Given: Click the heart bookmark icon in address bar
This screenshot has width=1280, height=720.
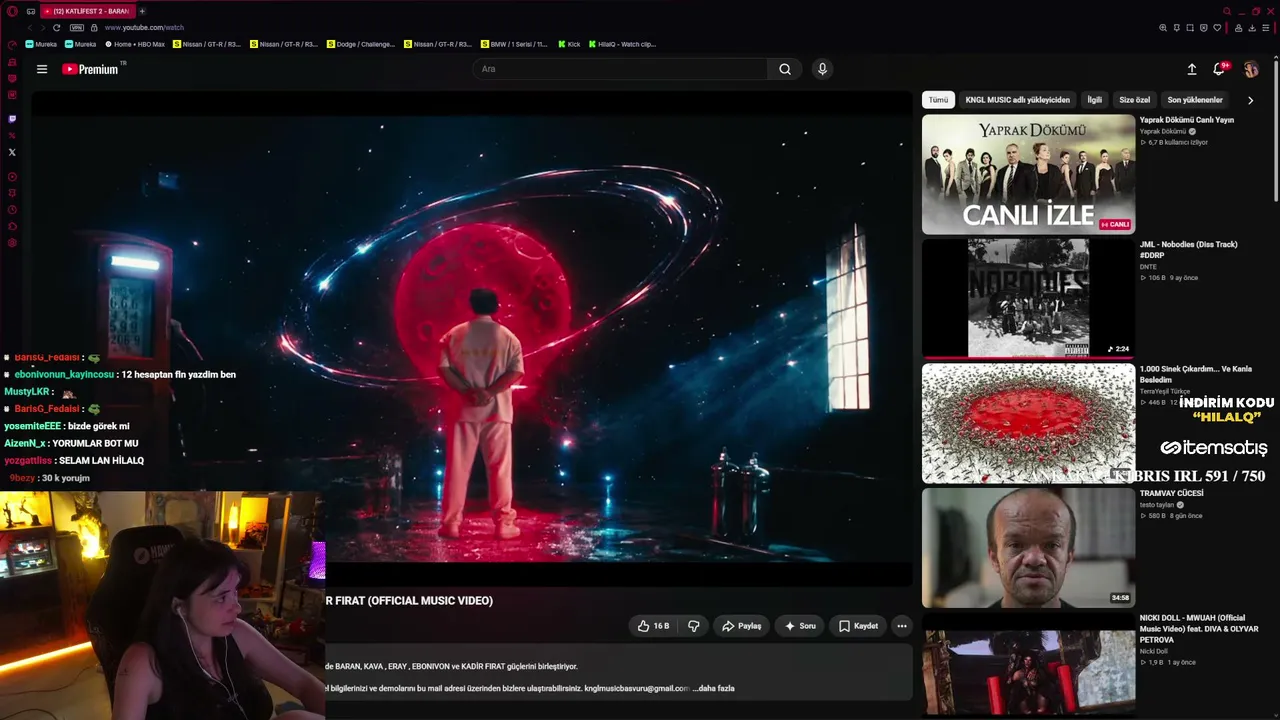Looking at the screenshot, I should [1217, 28].
